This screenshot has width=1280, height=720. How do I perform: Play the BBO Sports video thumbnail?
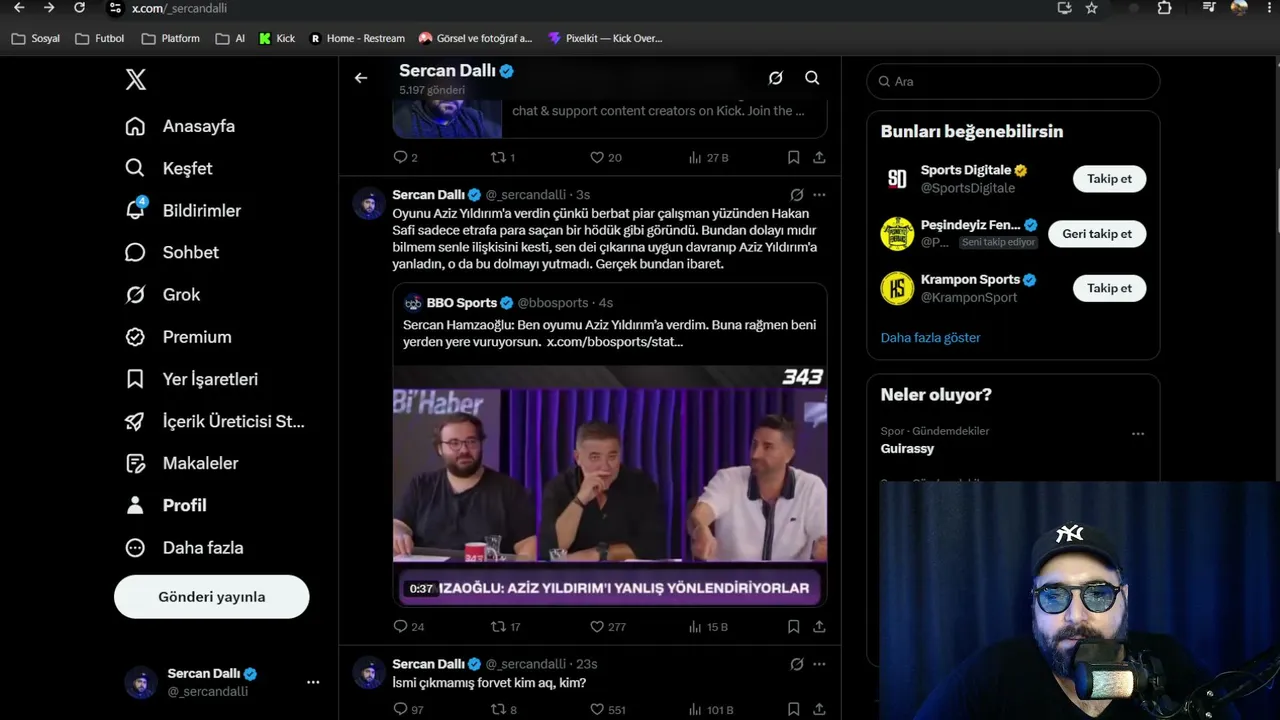pos(610,485)
